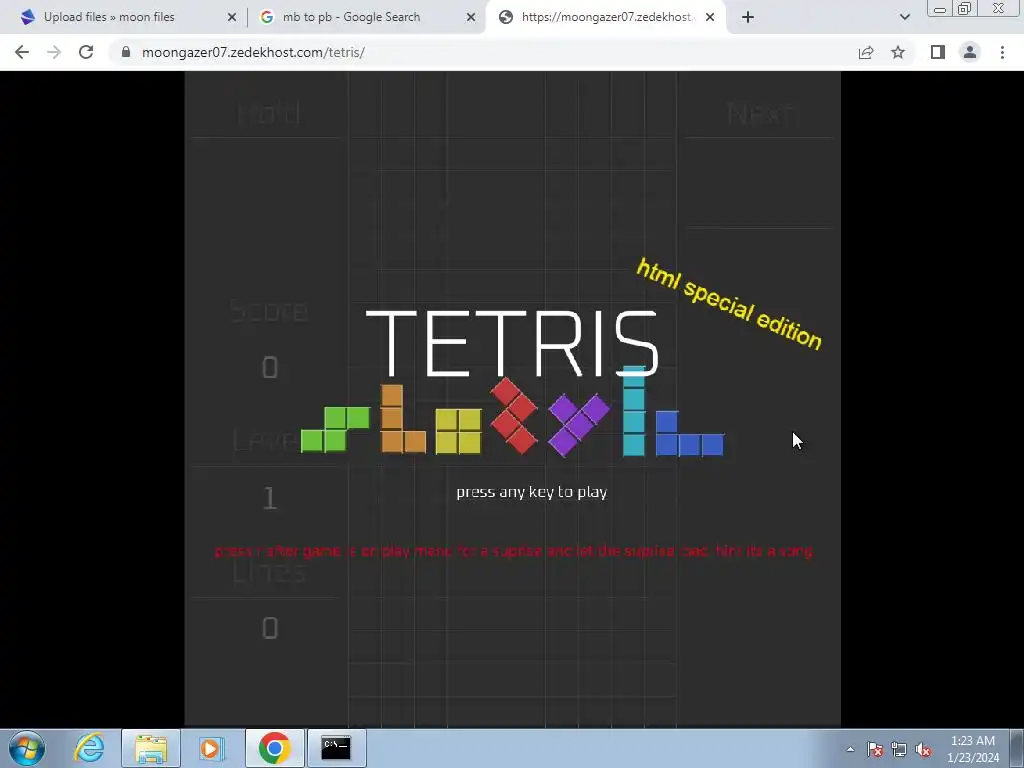This screenshot has width=1024, height=768.
Task: Open Windows Explorer from the taskbar
Action: click(x=151, y=748)
